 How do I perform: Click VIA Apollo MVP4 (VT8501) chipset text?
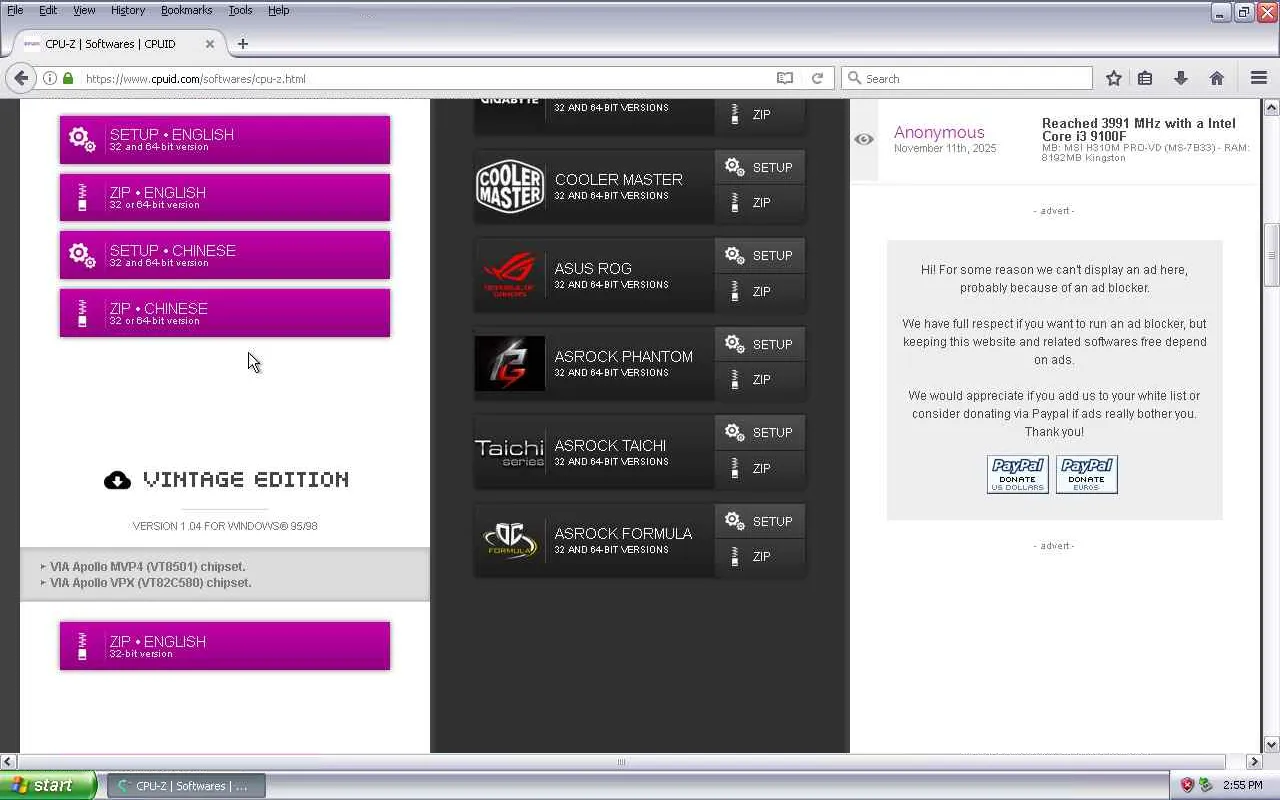148,567
